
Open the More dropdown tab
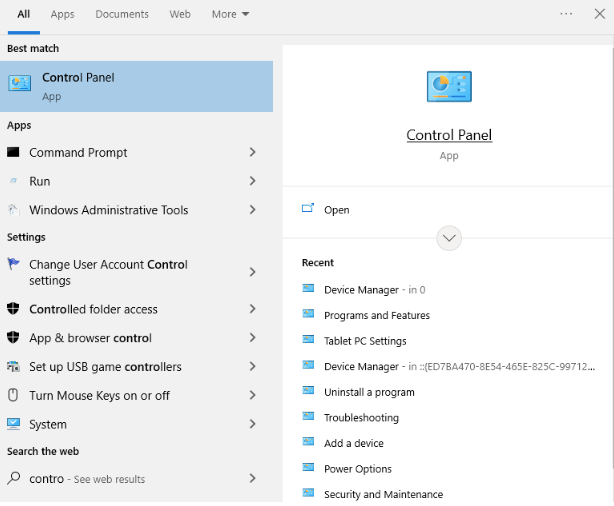pos(230,14)
